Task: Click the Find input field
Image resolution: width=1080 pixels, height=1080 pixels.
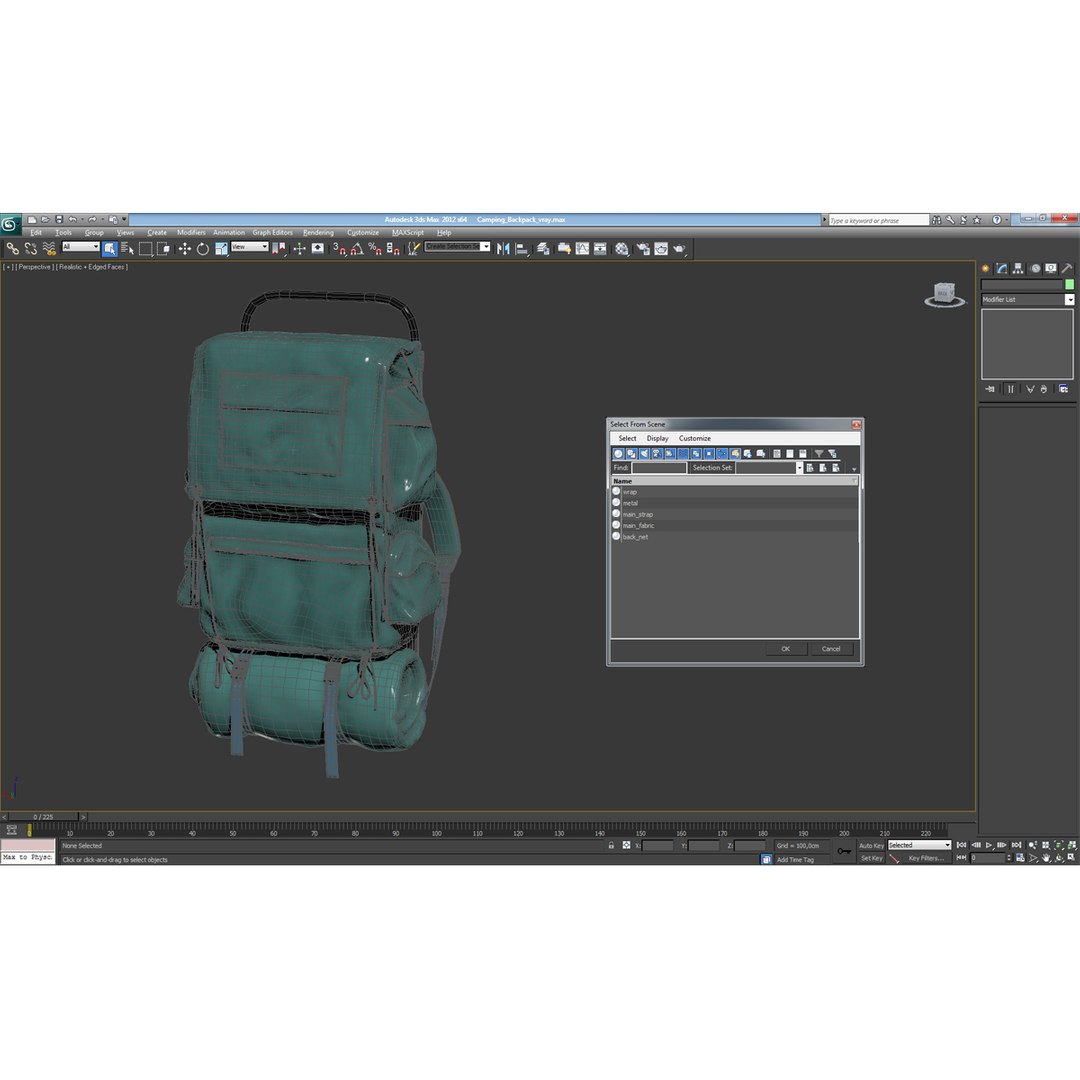Action: click(659, 468)
